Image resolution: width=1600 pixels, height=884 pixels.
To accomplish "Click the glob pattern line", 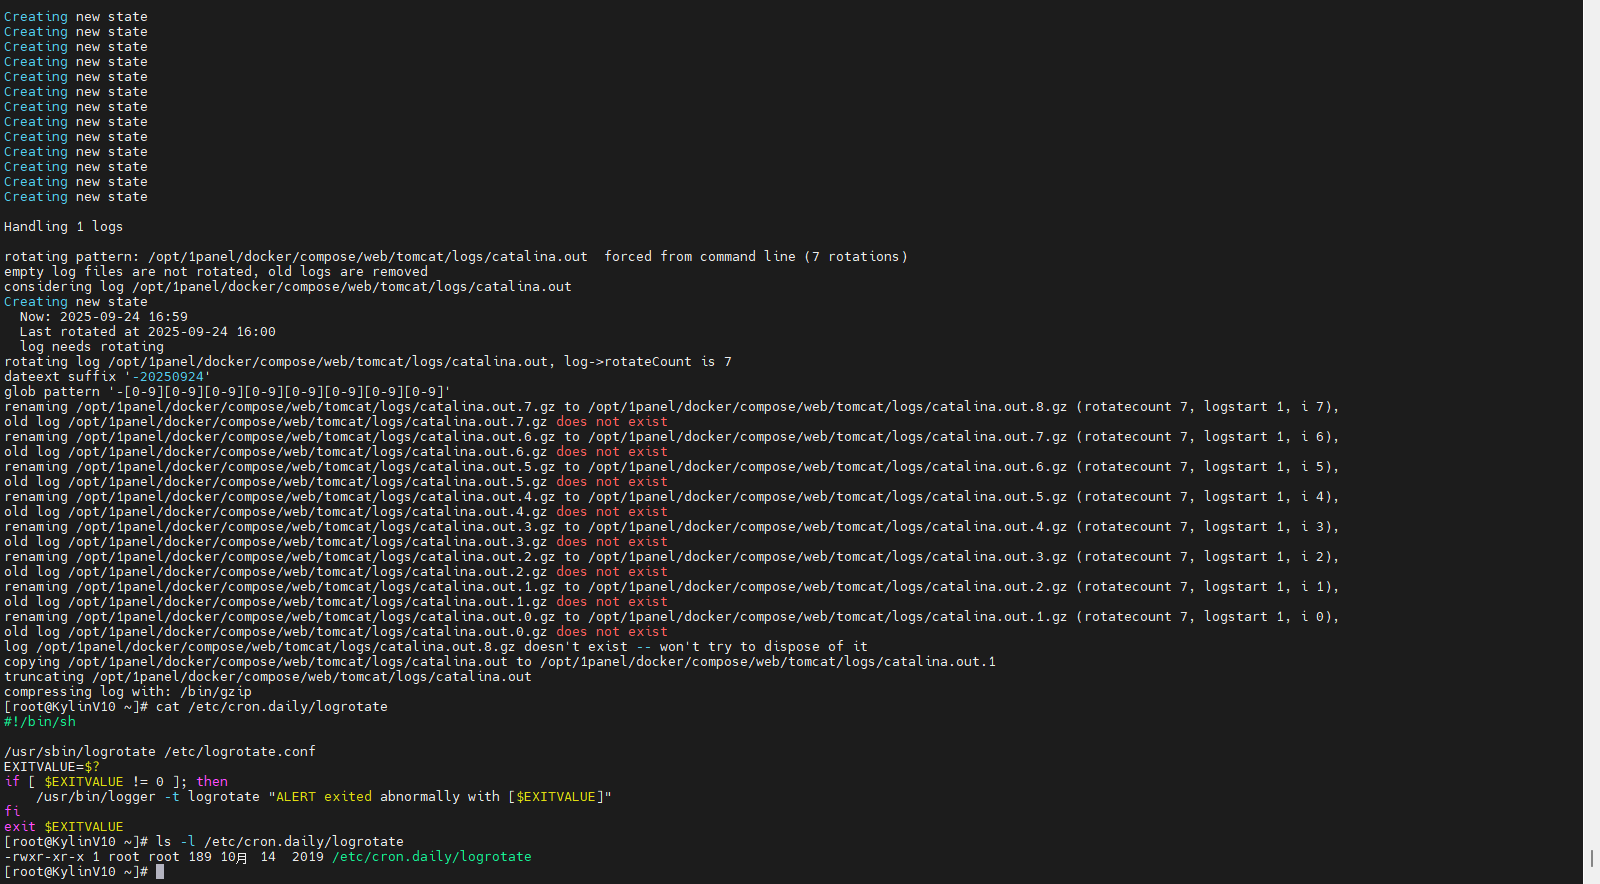I will (x=227, y=392).
